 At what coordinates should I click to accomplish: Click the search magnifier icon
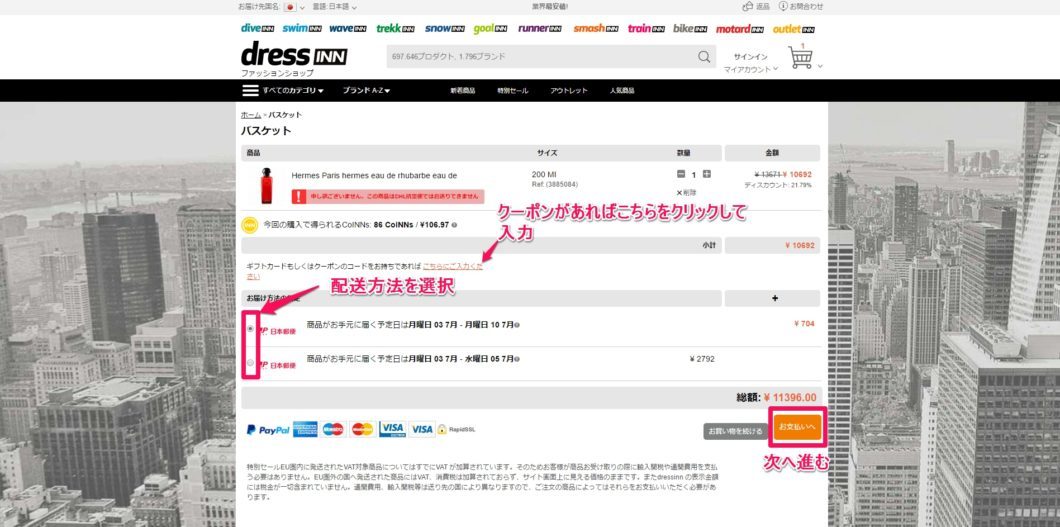(x=704, y=57)
